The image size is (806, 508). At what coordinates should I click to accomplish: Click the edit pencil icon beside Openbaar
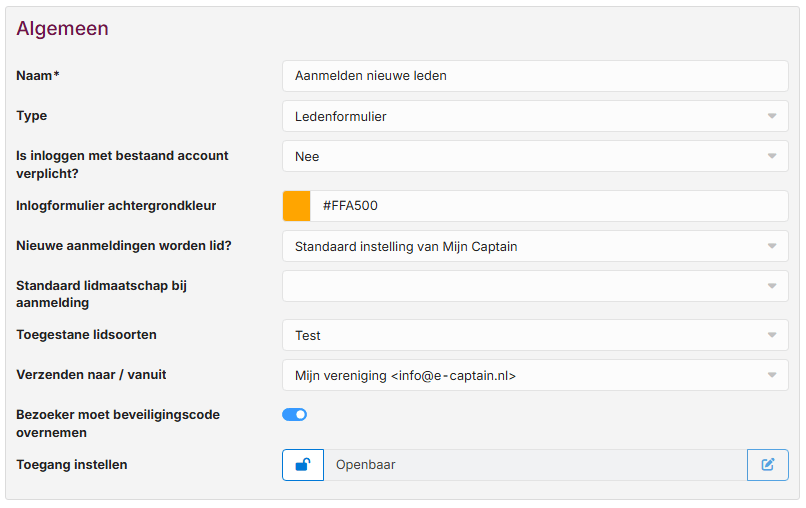(x=767, y=465)
